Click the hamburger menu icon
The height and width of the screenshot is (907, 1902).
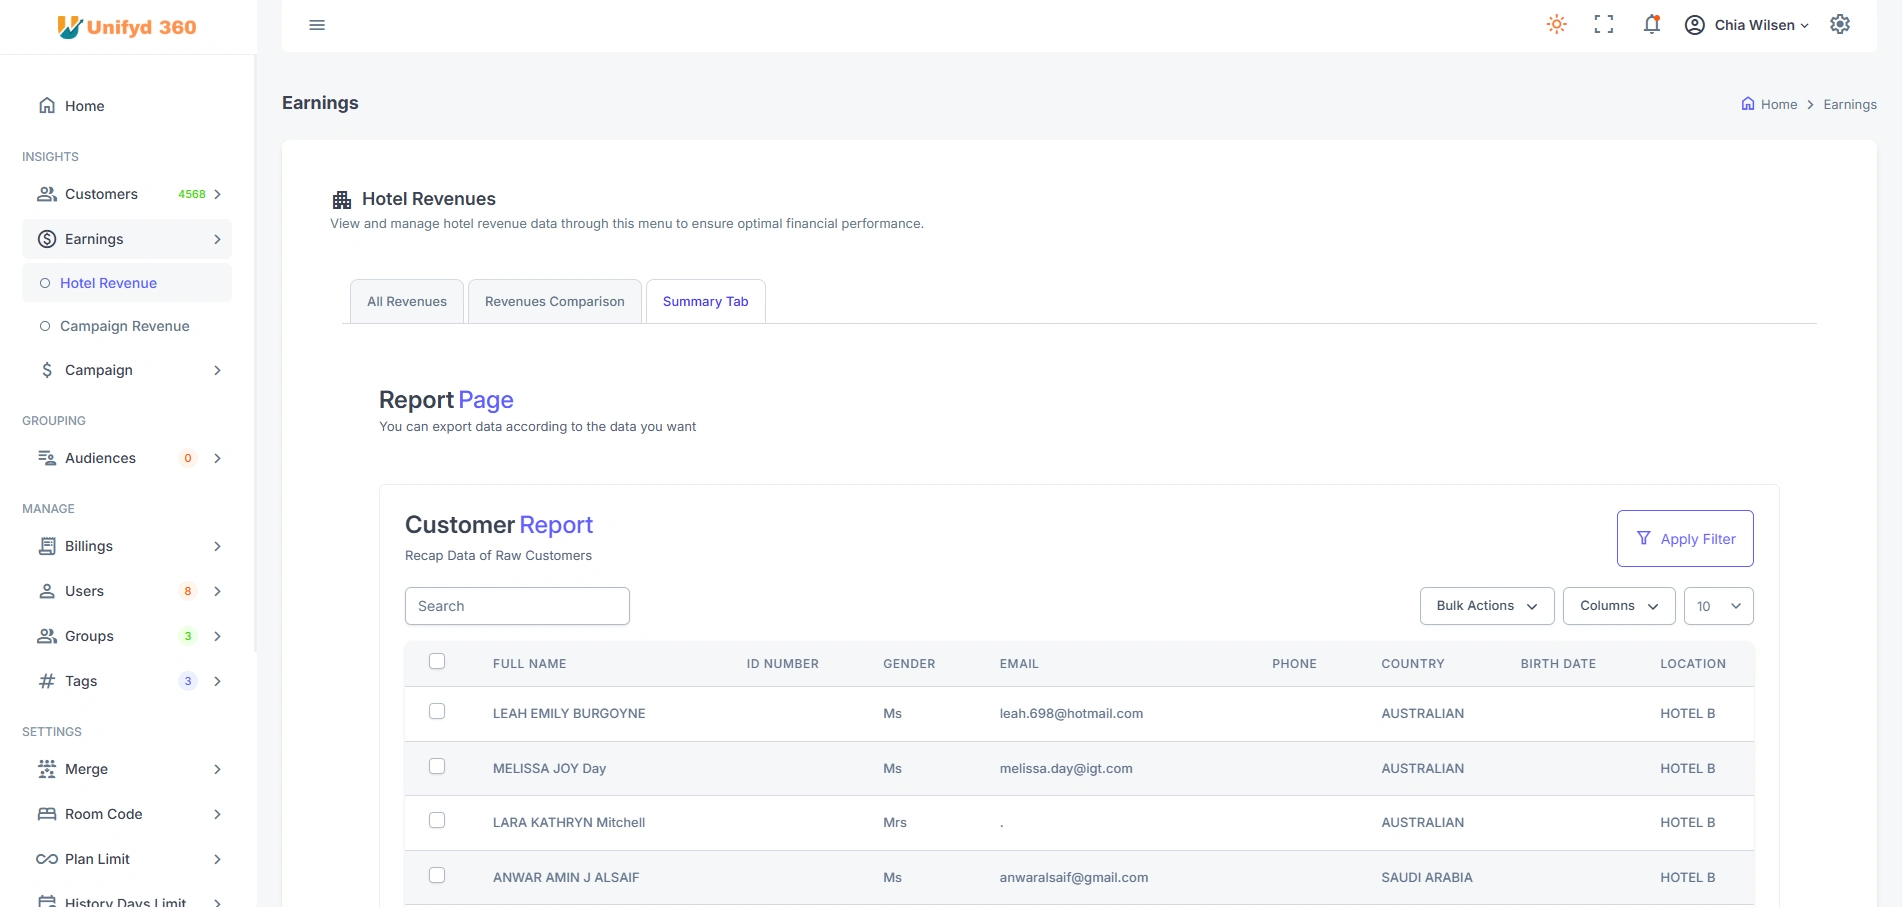tap(317, 25)
